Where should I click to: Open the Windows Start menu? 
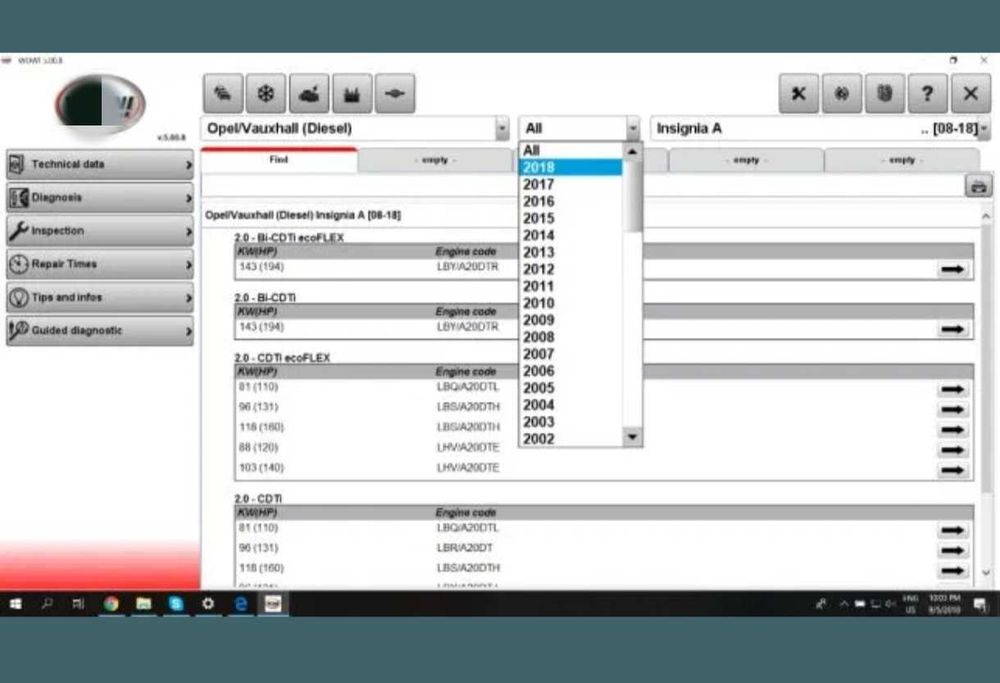tap(15, 603)
